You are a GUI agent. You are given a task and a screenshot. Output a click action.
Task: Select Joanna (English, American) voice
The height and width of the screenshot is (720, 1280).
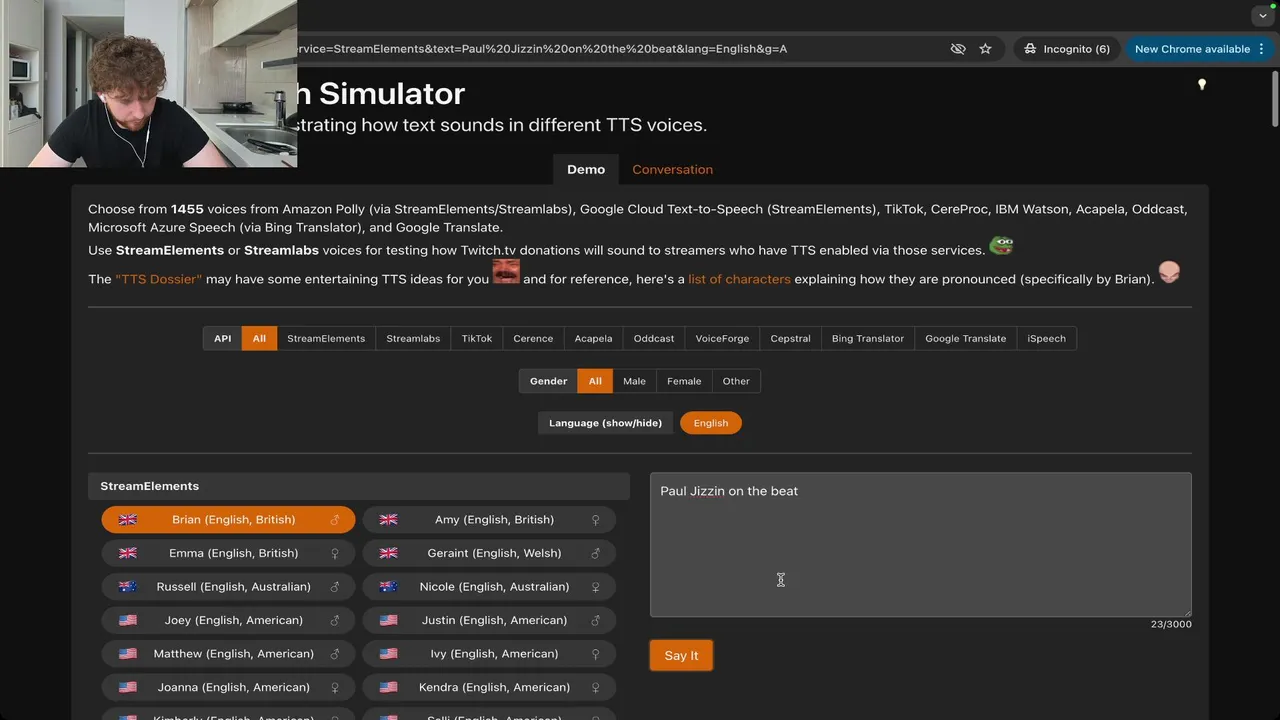pyautogui.click(x=228, y=687)
